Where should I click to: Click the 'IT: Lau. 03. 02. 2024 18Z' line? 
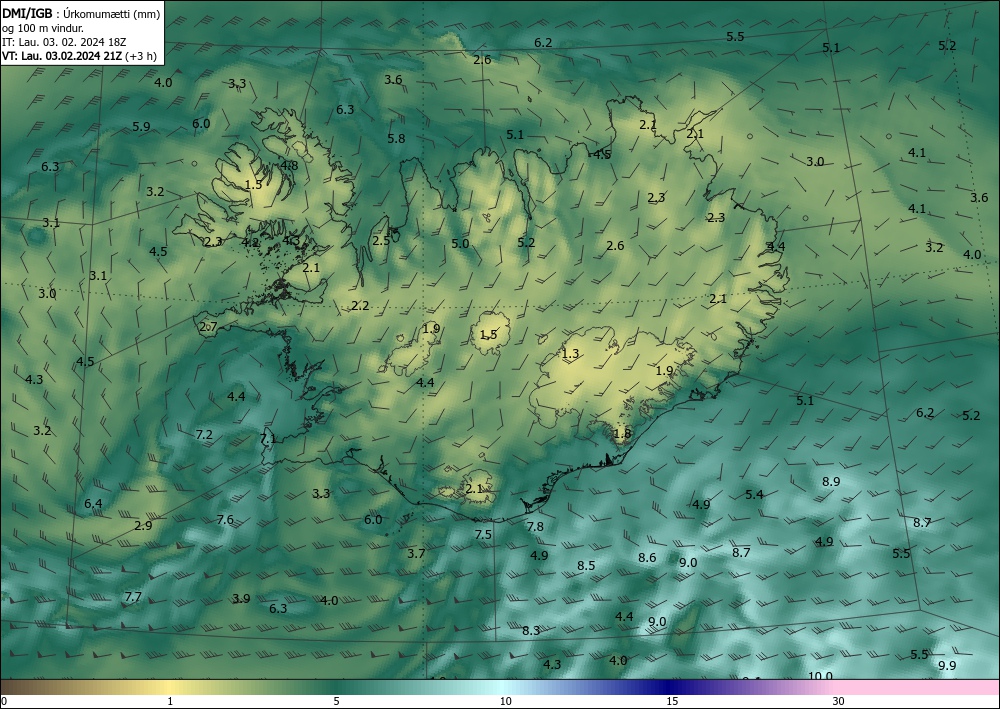pyautogui.click(x=64, y=42)
